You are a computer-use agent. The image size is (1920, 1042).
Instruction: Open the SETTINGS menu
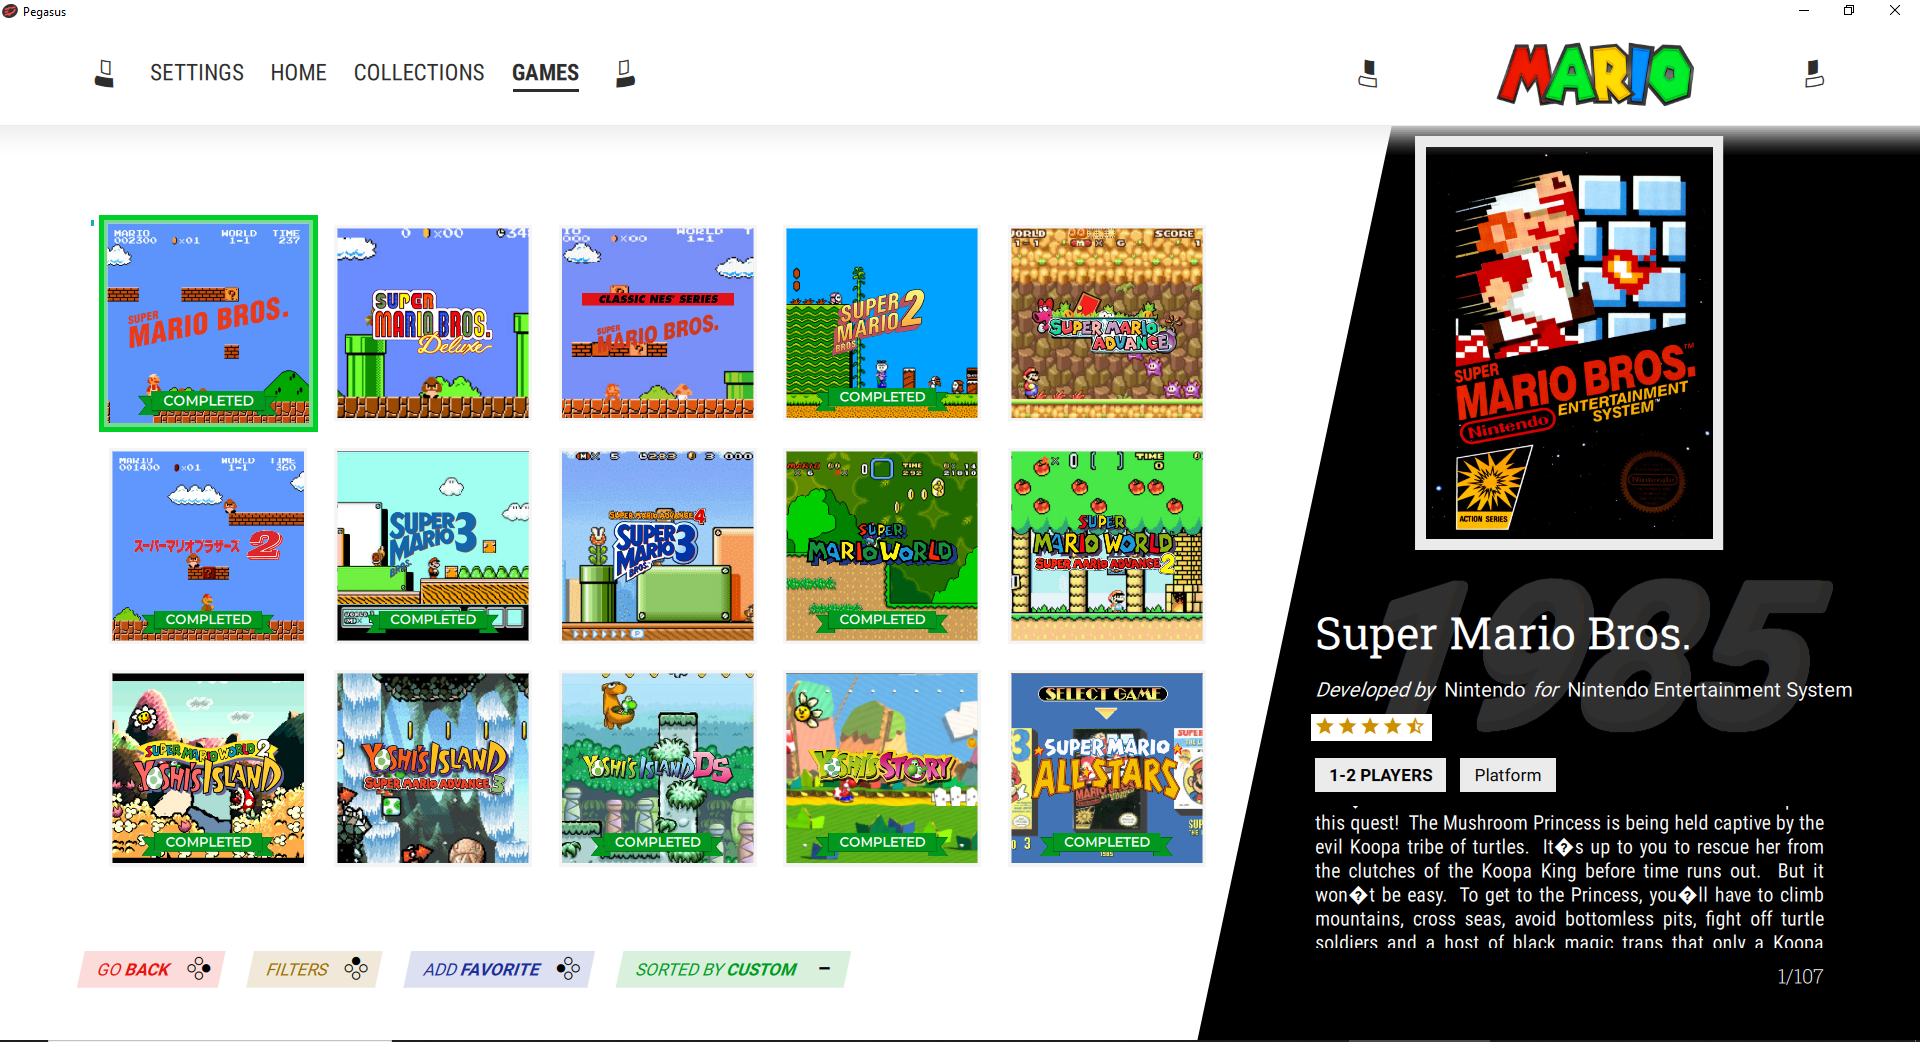click(197, 73)
